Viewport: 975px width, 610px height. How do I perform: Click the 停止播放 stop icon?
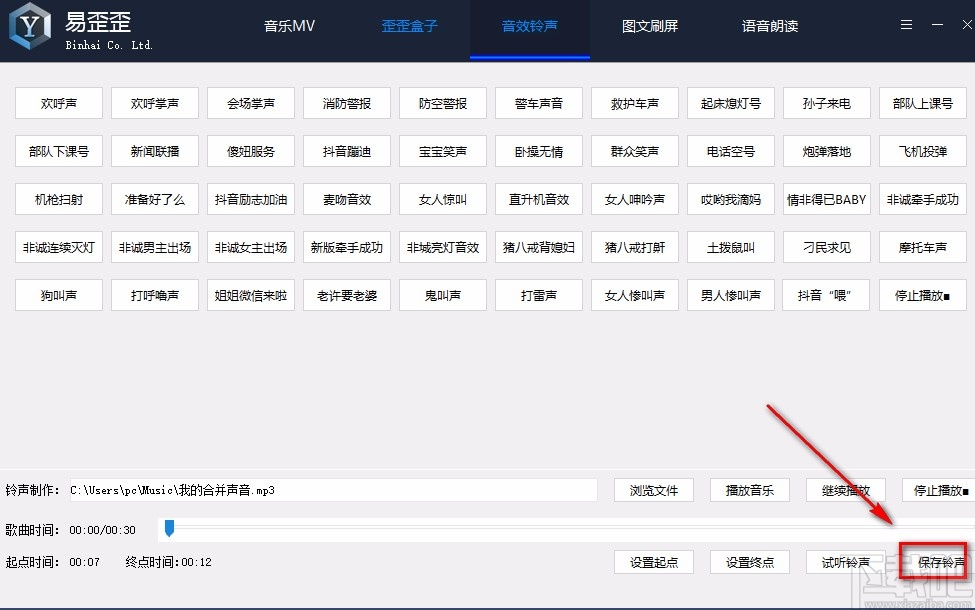922,295
